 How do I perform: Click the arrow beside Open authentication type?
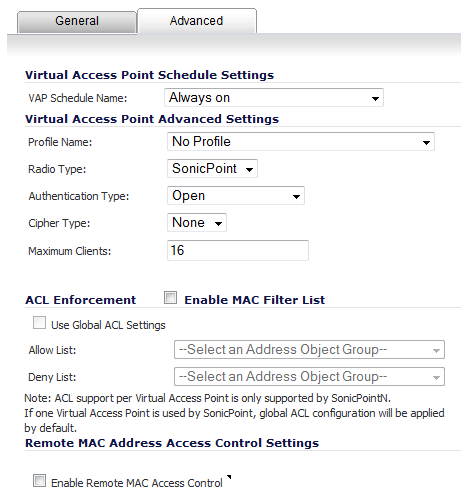[296, 197]
